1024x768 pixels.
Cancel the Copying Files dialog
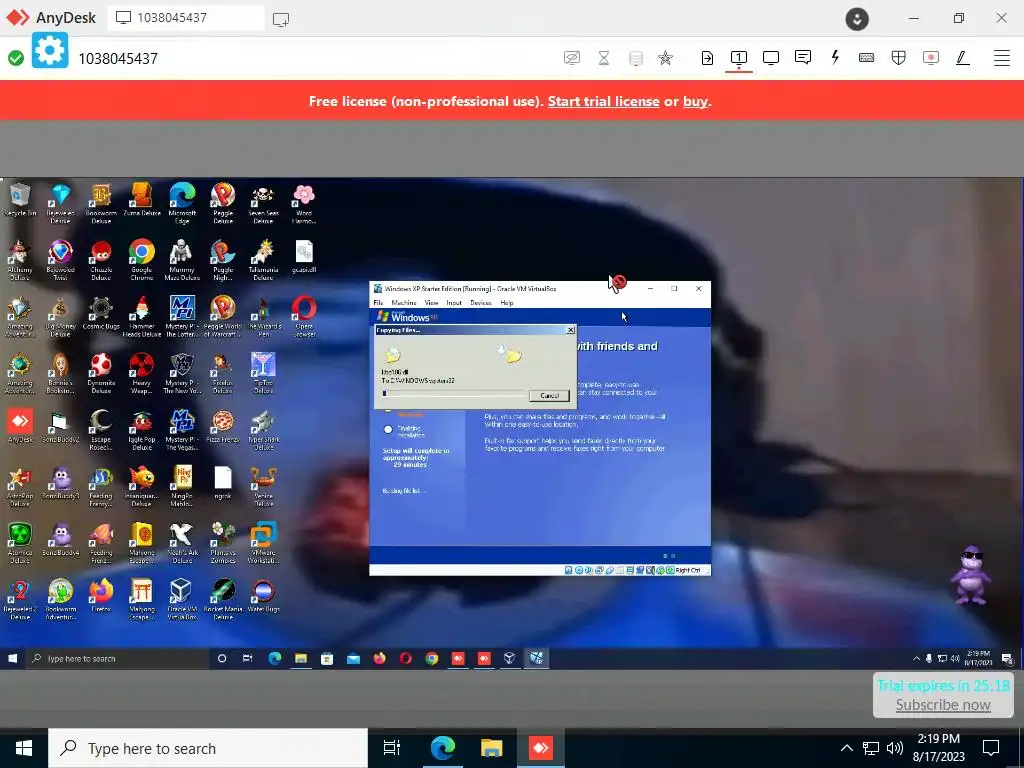549,395
